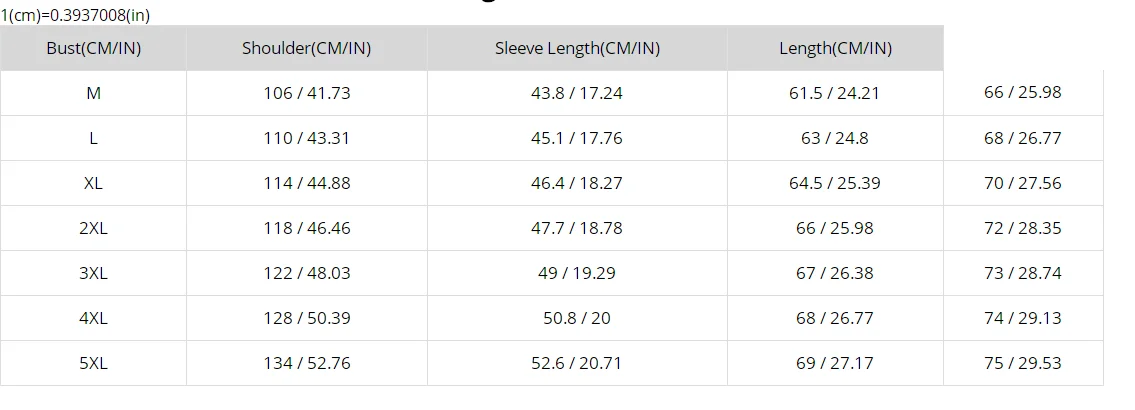Click the 5XL size label
The image size is (1135, 410).
(x=93, y=363)
